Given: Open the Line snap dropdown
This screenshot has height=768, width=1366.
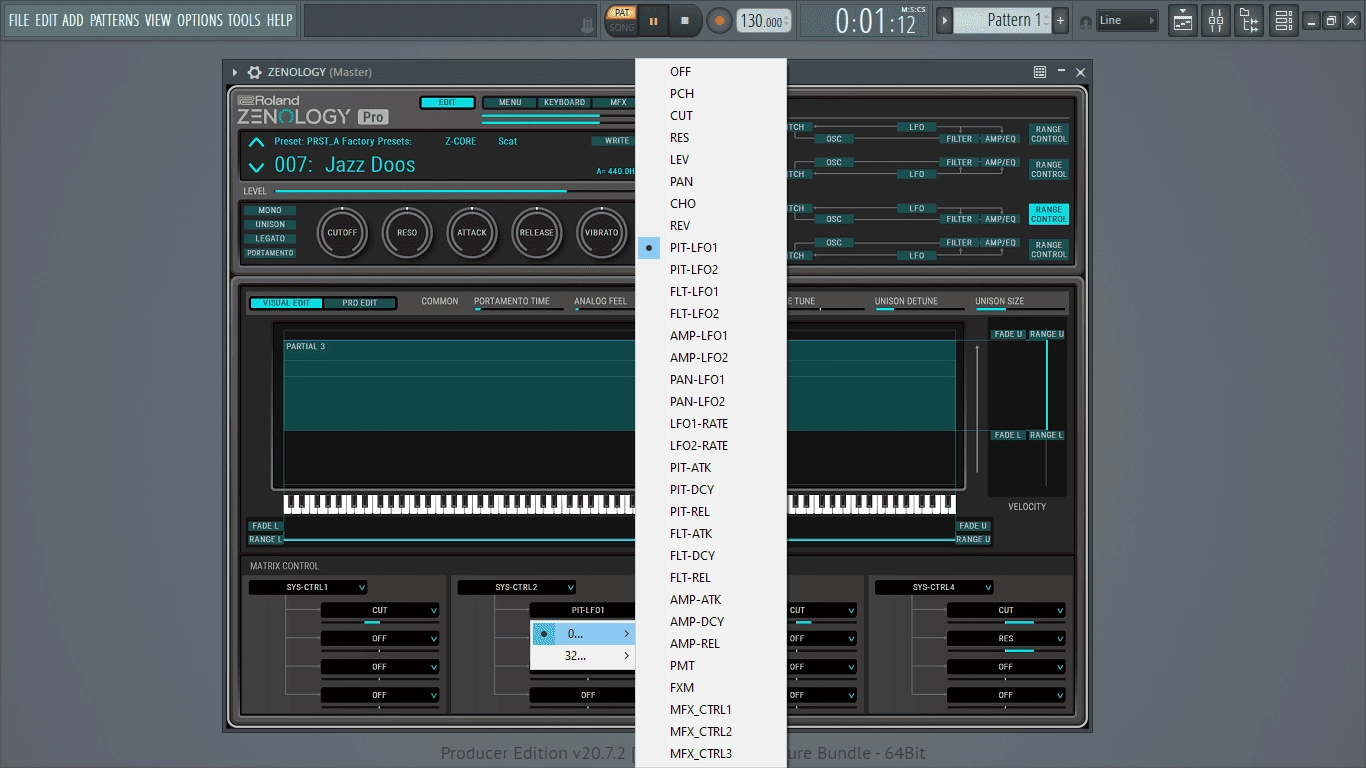Looking at the screenshot, I should pyautogui.click(x=1127, y=20).
